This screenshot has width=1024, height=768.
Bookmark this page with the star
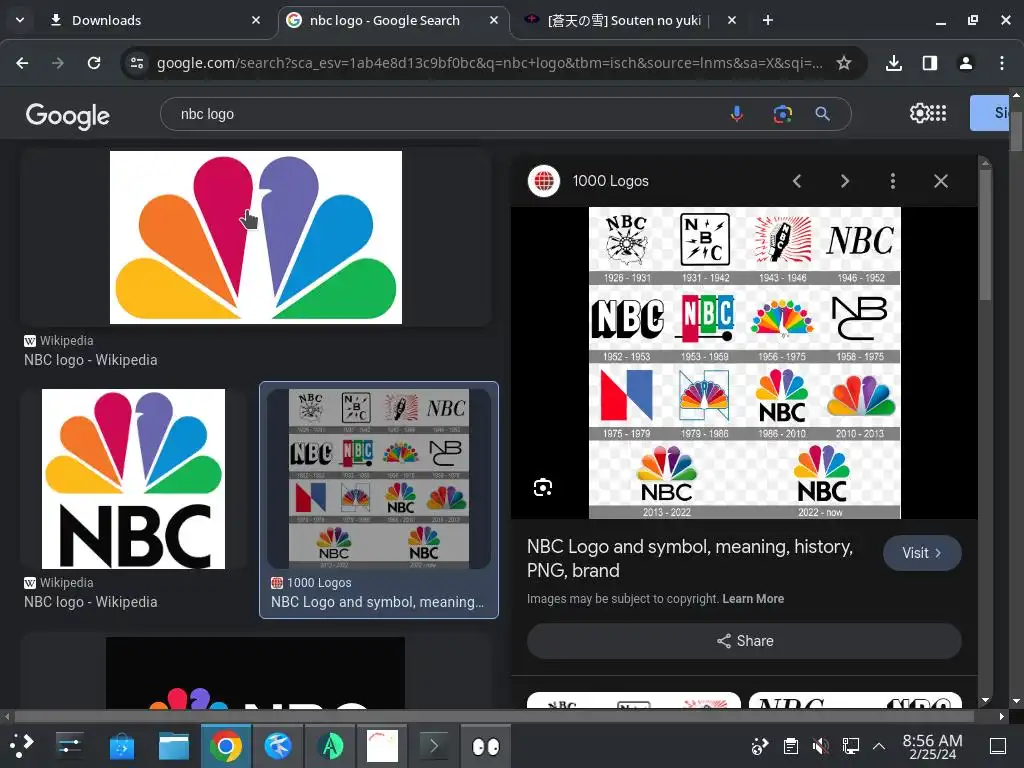[844, 63]
